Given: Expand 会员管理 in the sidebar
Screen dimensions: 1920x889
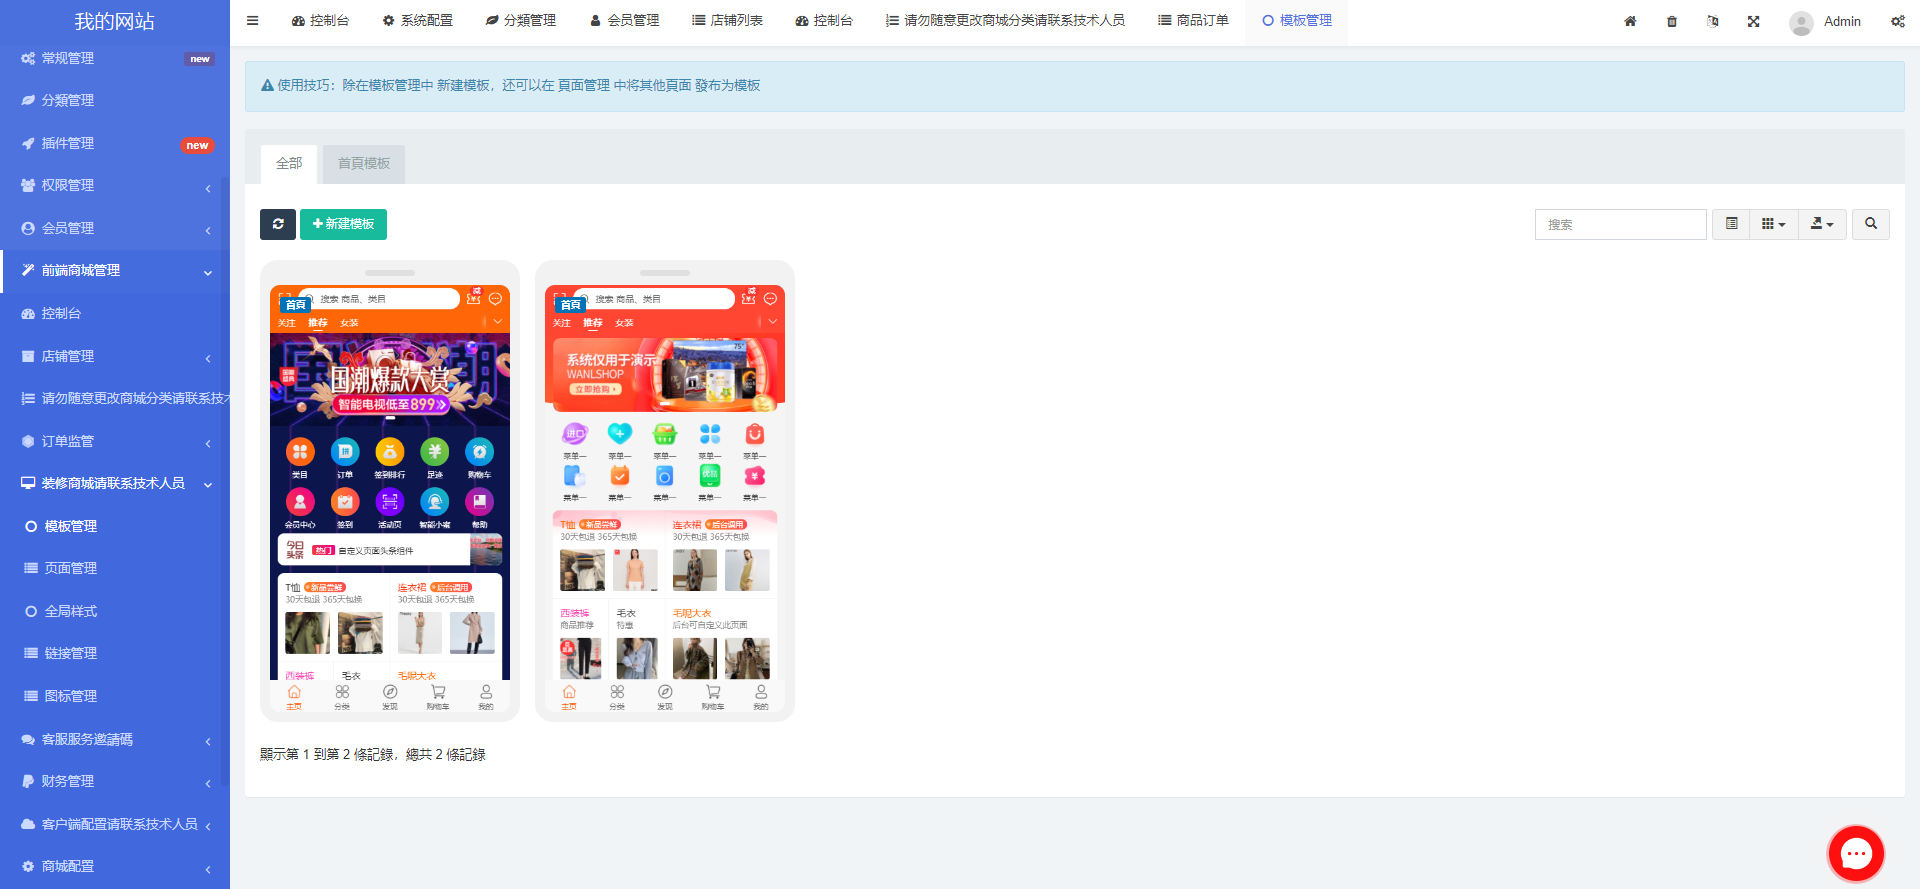Looking at the screenshot, I should point(115,228).
